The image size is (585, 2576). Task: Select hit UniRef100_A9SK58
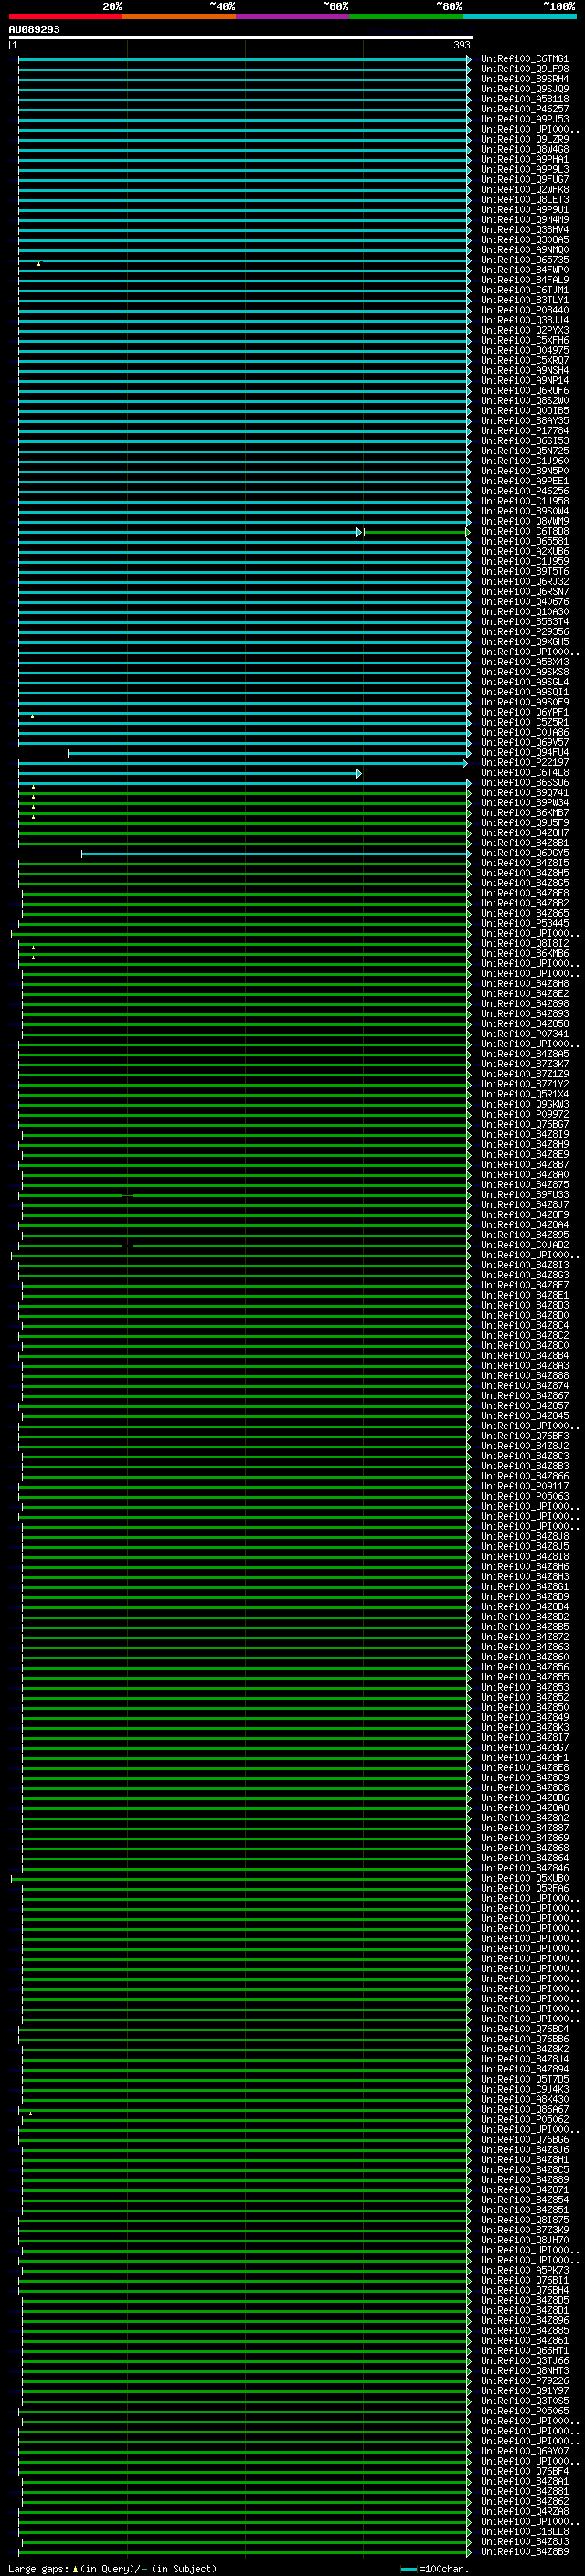(524, 672)
